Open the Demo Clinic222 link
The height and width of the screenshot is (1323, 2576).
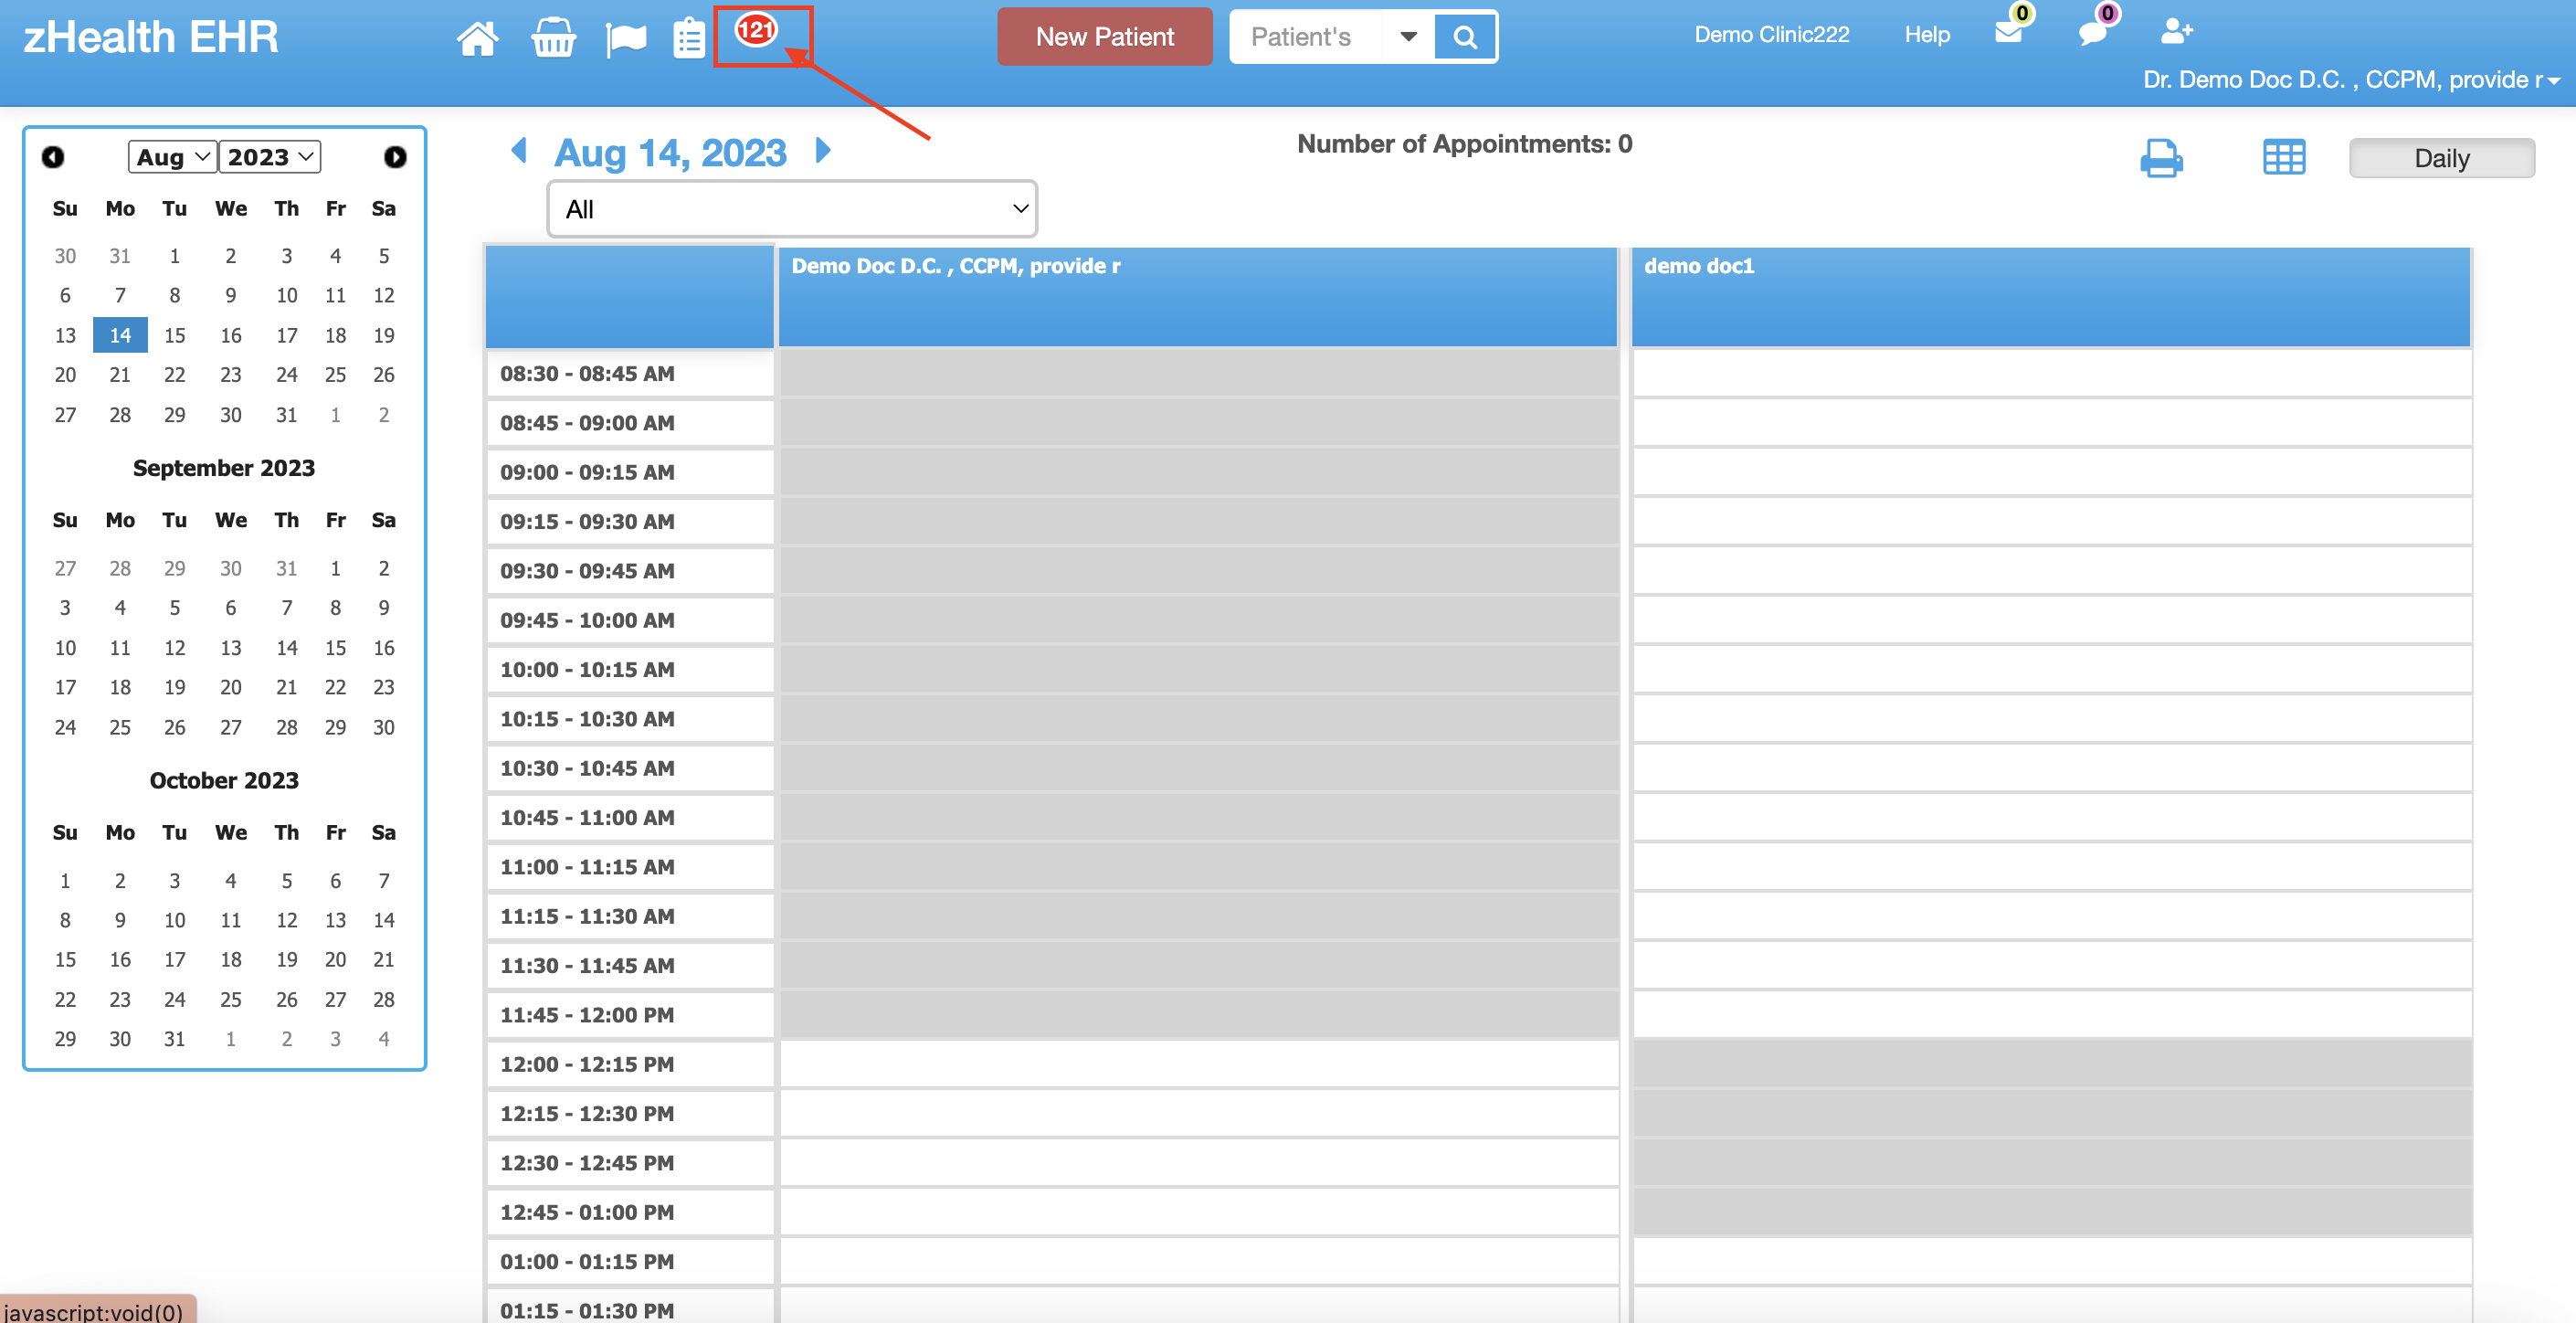pyautogui.click(x=1771, y=34)
